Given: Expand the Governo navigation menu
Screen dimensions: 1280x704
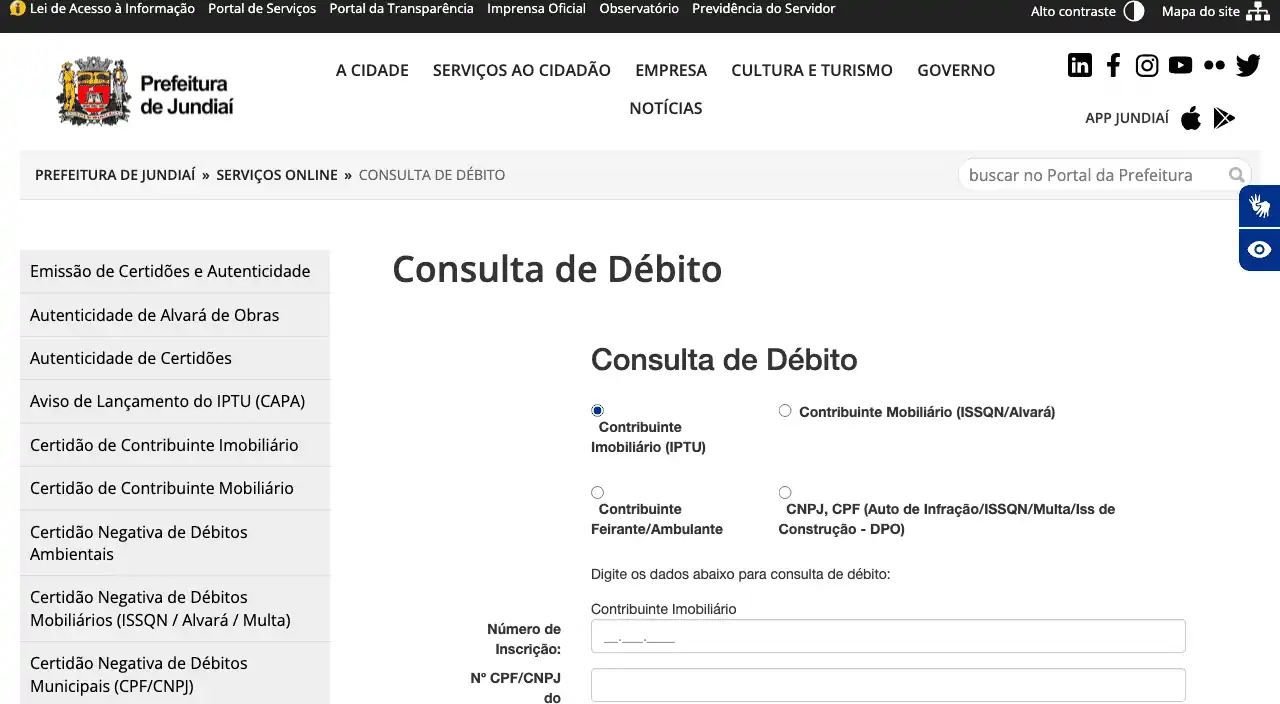Looking at the screenshot, I should click(956, 70).
